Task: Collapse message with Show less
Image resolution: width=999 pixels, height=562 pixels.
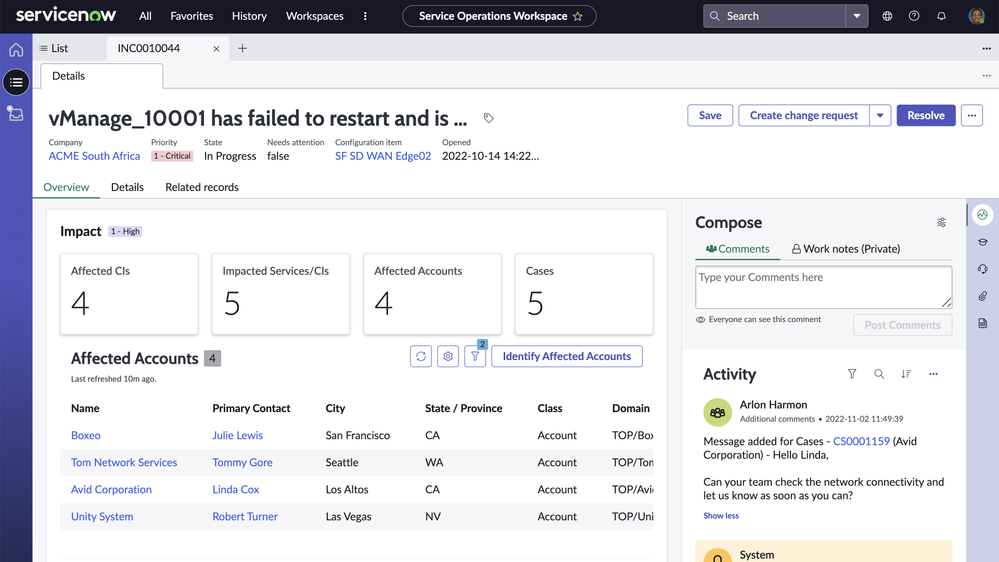Action: pos(721,515)
